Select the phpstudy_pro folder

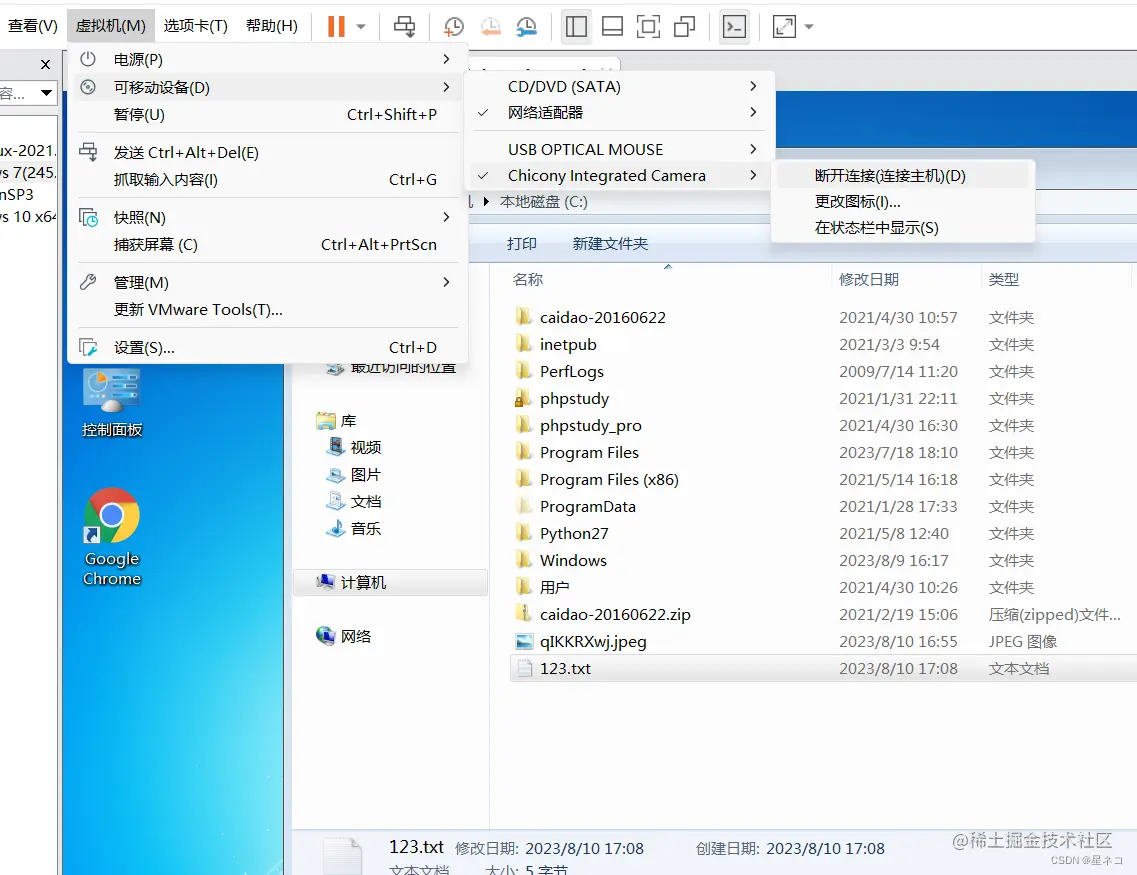click(590, 425)
